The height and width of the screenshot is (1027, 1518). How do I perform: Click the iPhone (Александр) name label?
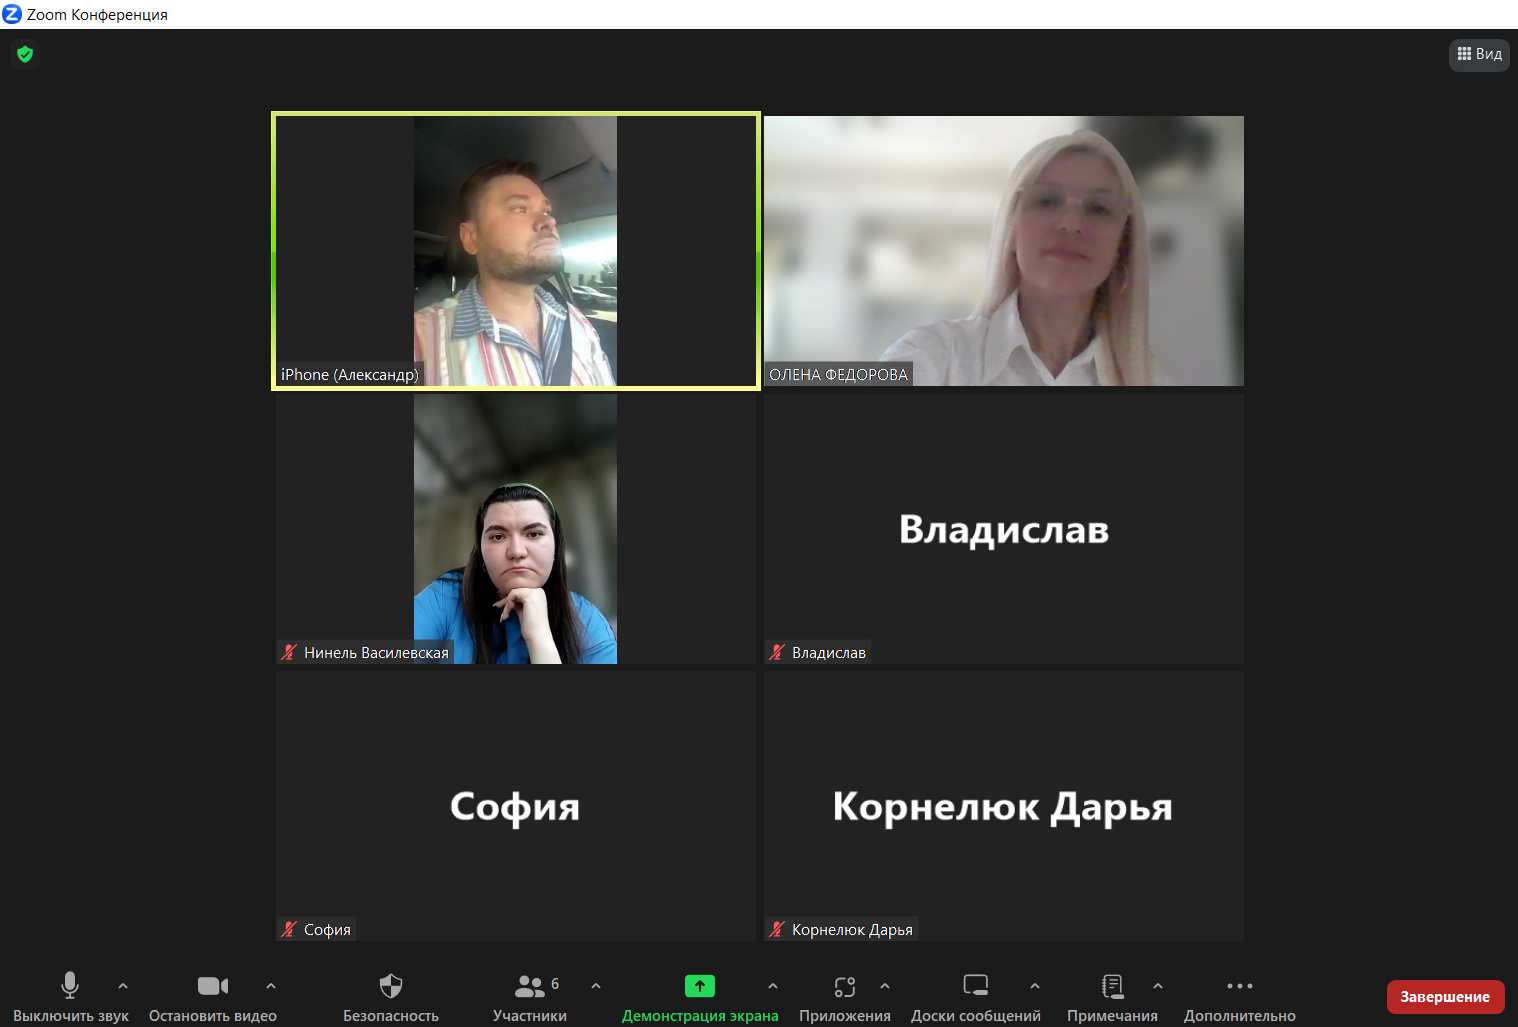(x=350, y=374)
